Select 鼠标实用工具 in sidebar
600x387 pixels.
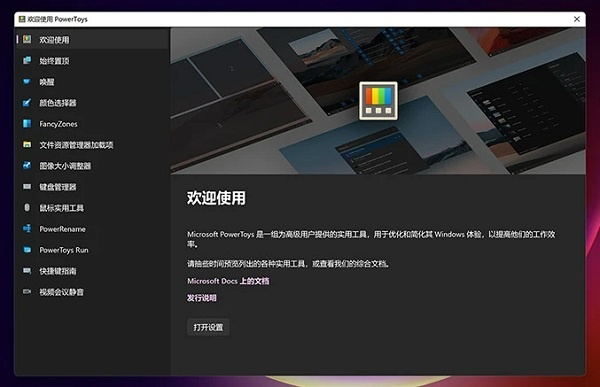(x=92, y=207)
